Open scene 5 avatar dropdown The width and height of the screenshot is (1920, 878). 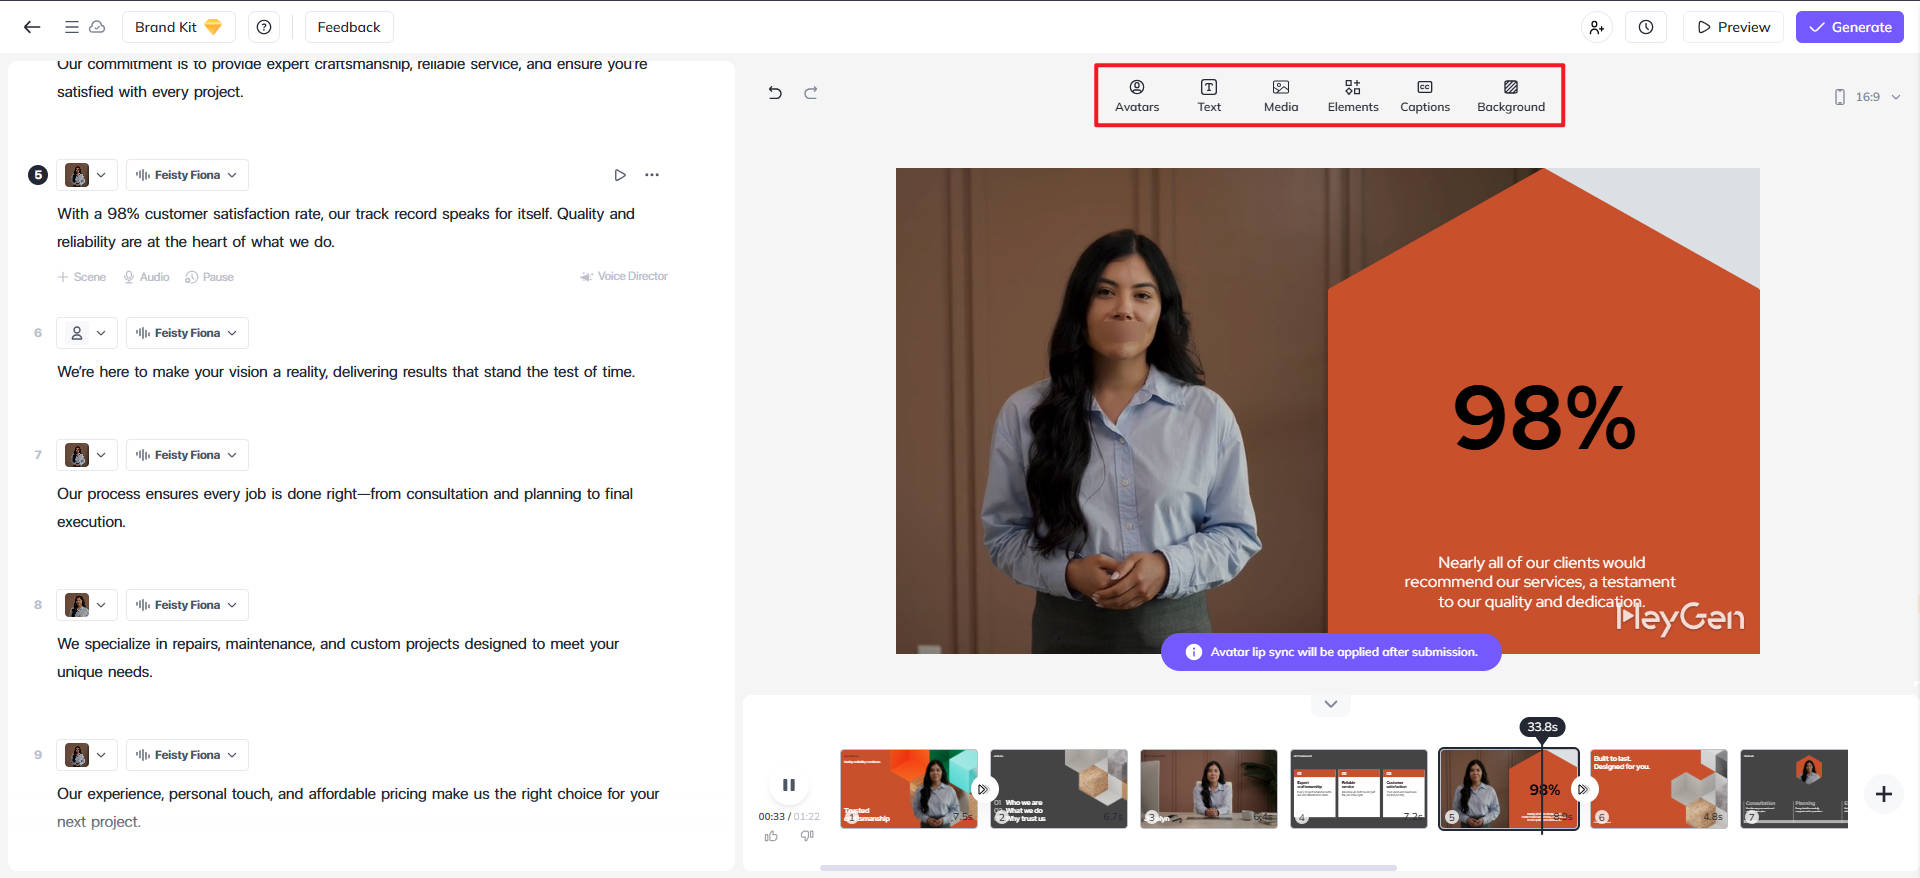87,175
